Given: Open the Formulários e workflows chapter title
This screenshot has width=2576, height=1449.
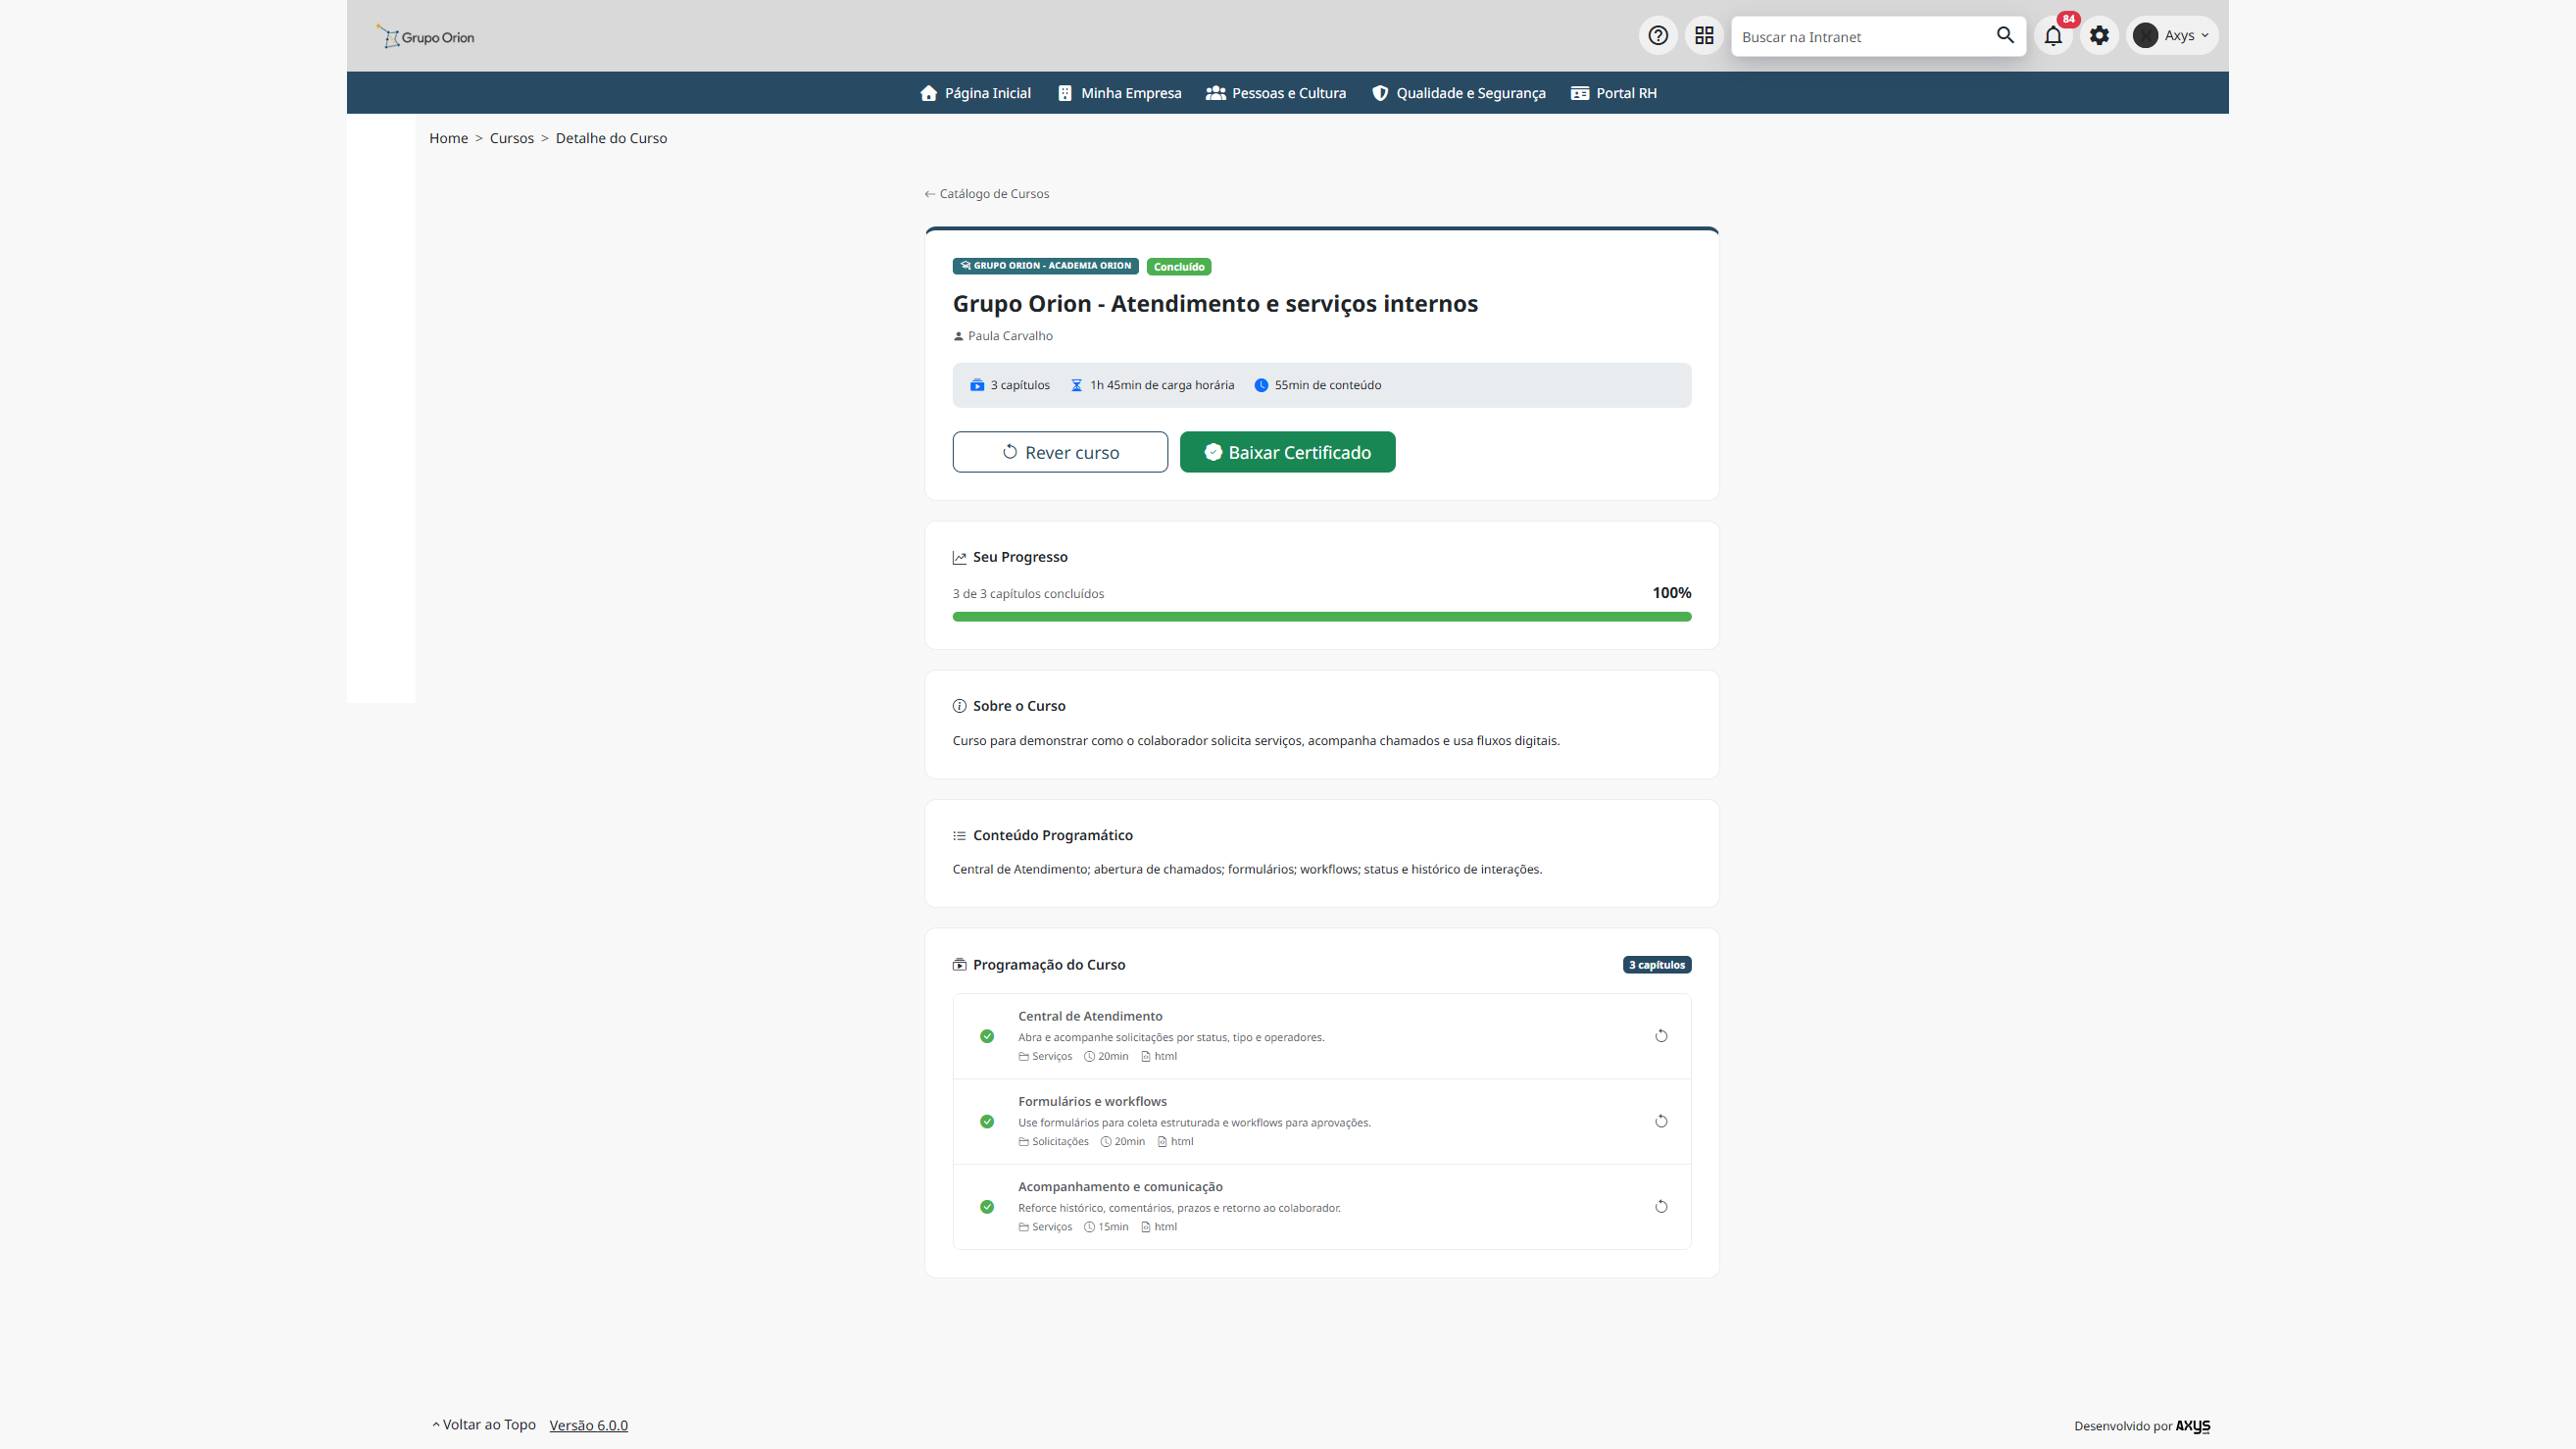Looking at the screenshot, I should coord(1092,1101).
